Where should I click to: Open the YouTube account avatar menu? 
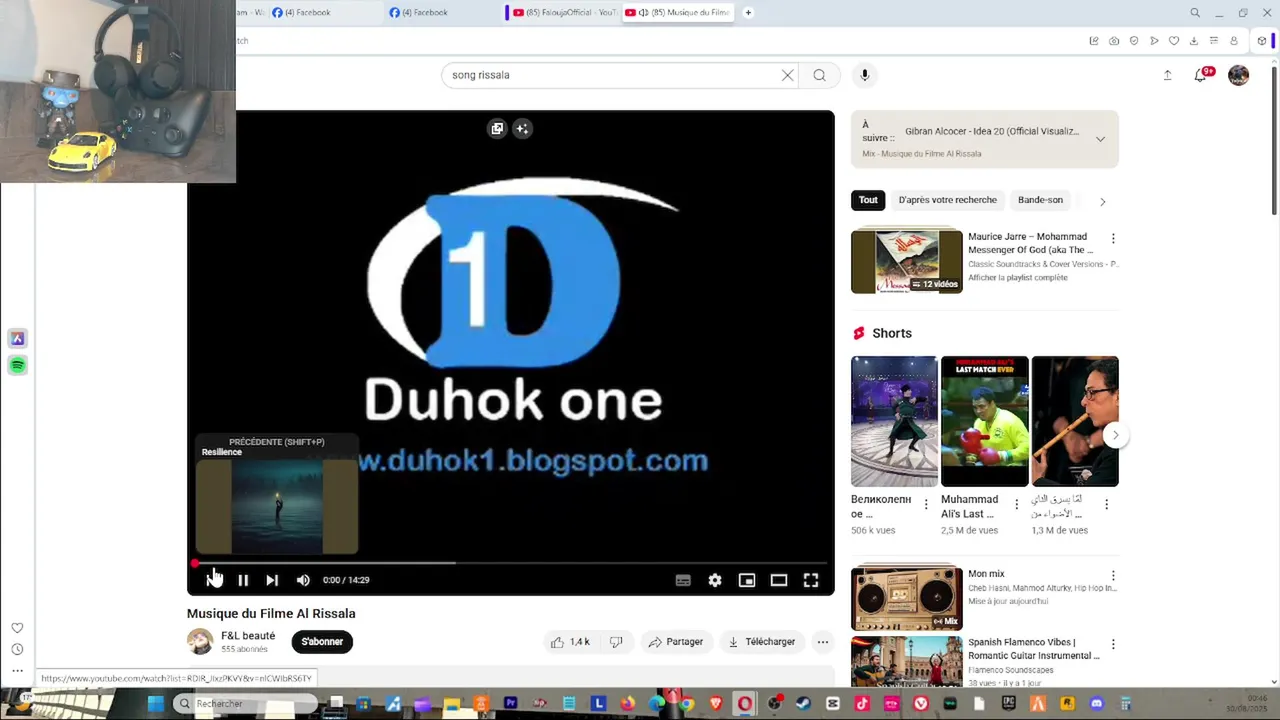click(x=1239, y=75)
